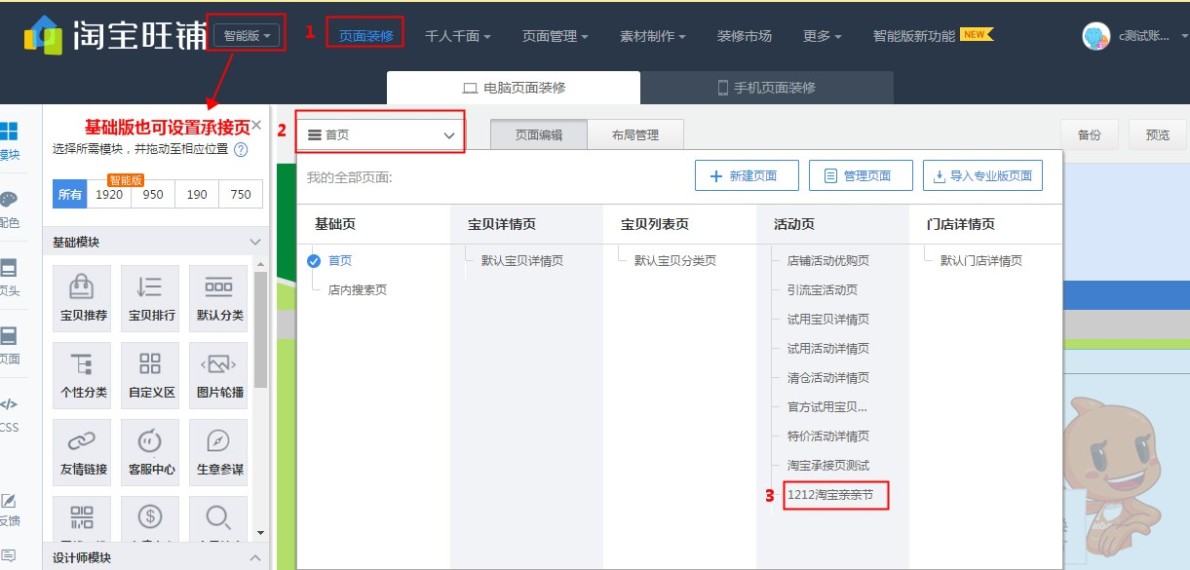
Task: Open the 页面管理 dropdown menu
Action: (x=556, y=36)
